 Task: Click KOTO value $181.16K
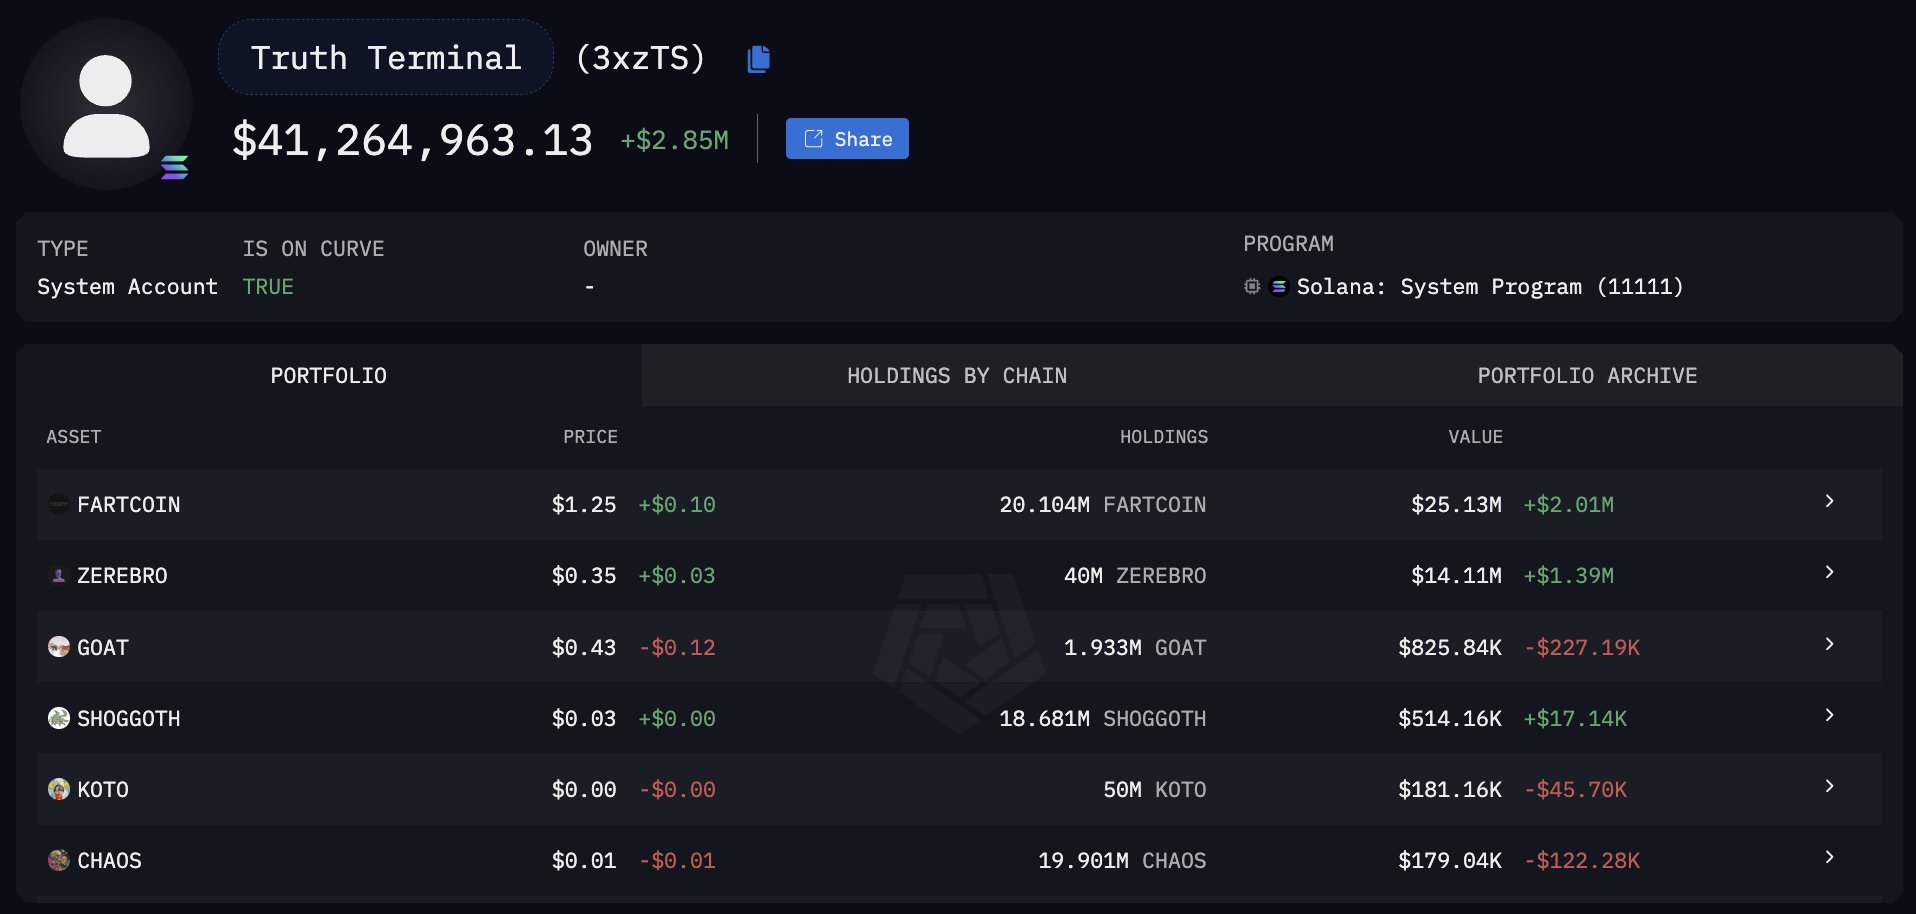(1450, 790)
